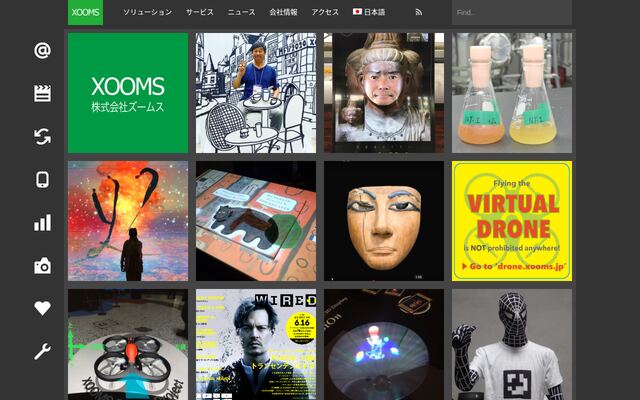This screenshot has height=400, width=640.
Task: Open the bar chart icon
Action: (x=42, y=223)
